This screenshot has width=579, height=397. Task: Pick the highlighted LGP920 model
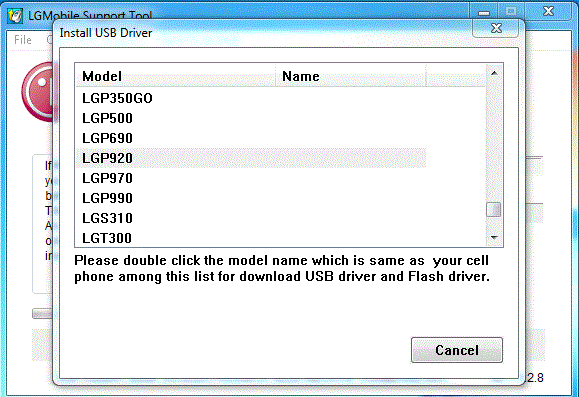(x=251, y=158)
